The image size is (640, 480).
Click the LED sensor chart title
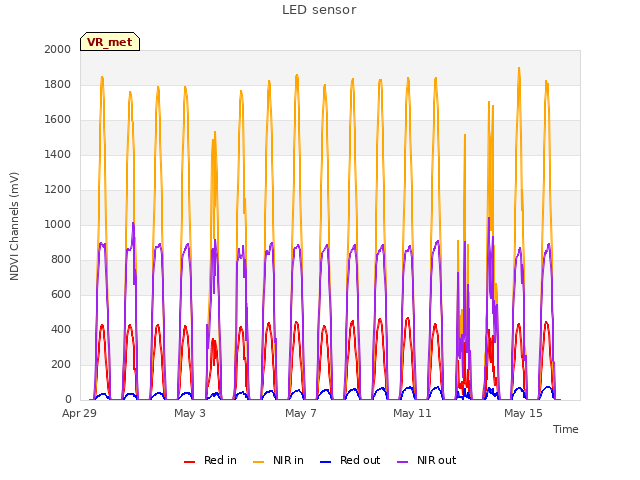tap(319, 10)
